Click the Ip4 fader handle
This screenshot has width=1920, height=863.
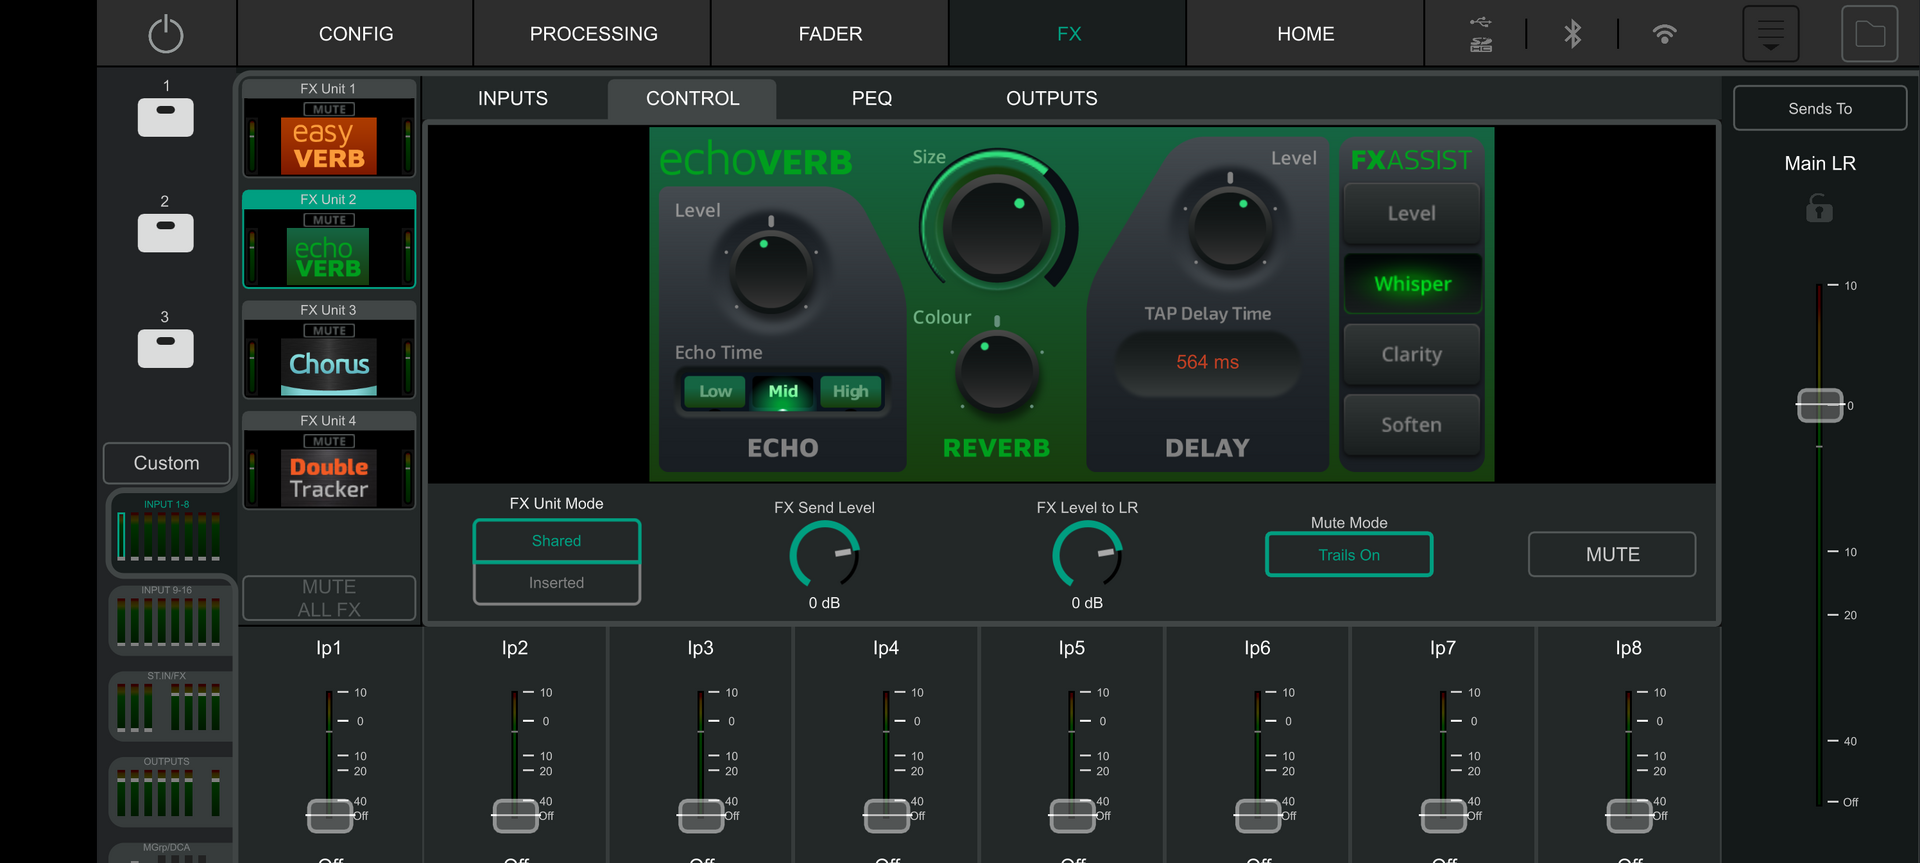(887, 816)
